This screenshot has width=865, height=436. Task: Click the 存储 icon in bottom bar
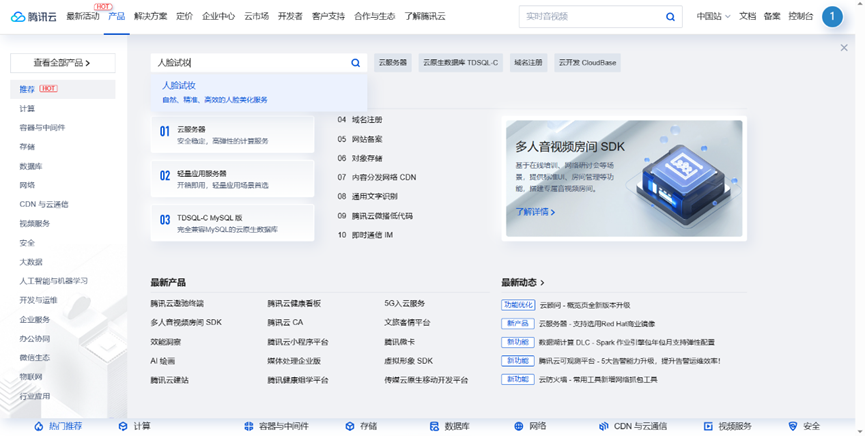[350, 426]
